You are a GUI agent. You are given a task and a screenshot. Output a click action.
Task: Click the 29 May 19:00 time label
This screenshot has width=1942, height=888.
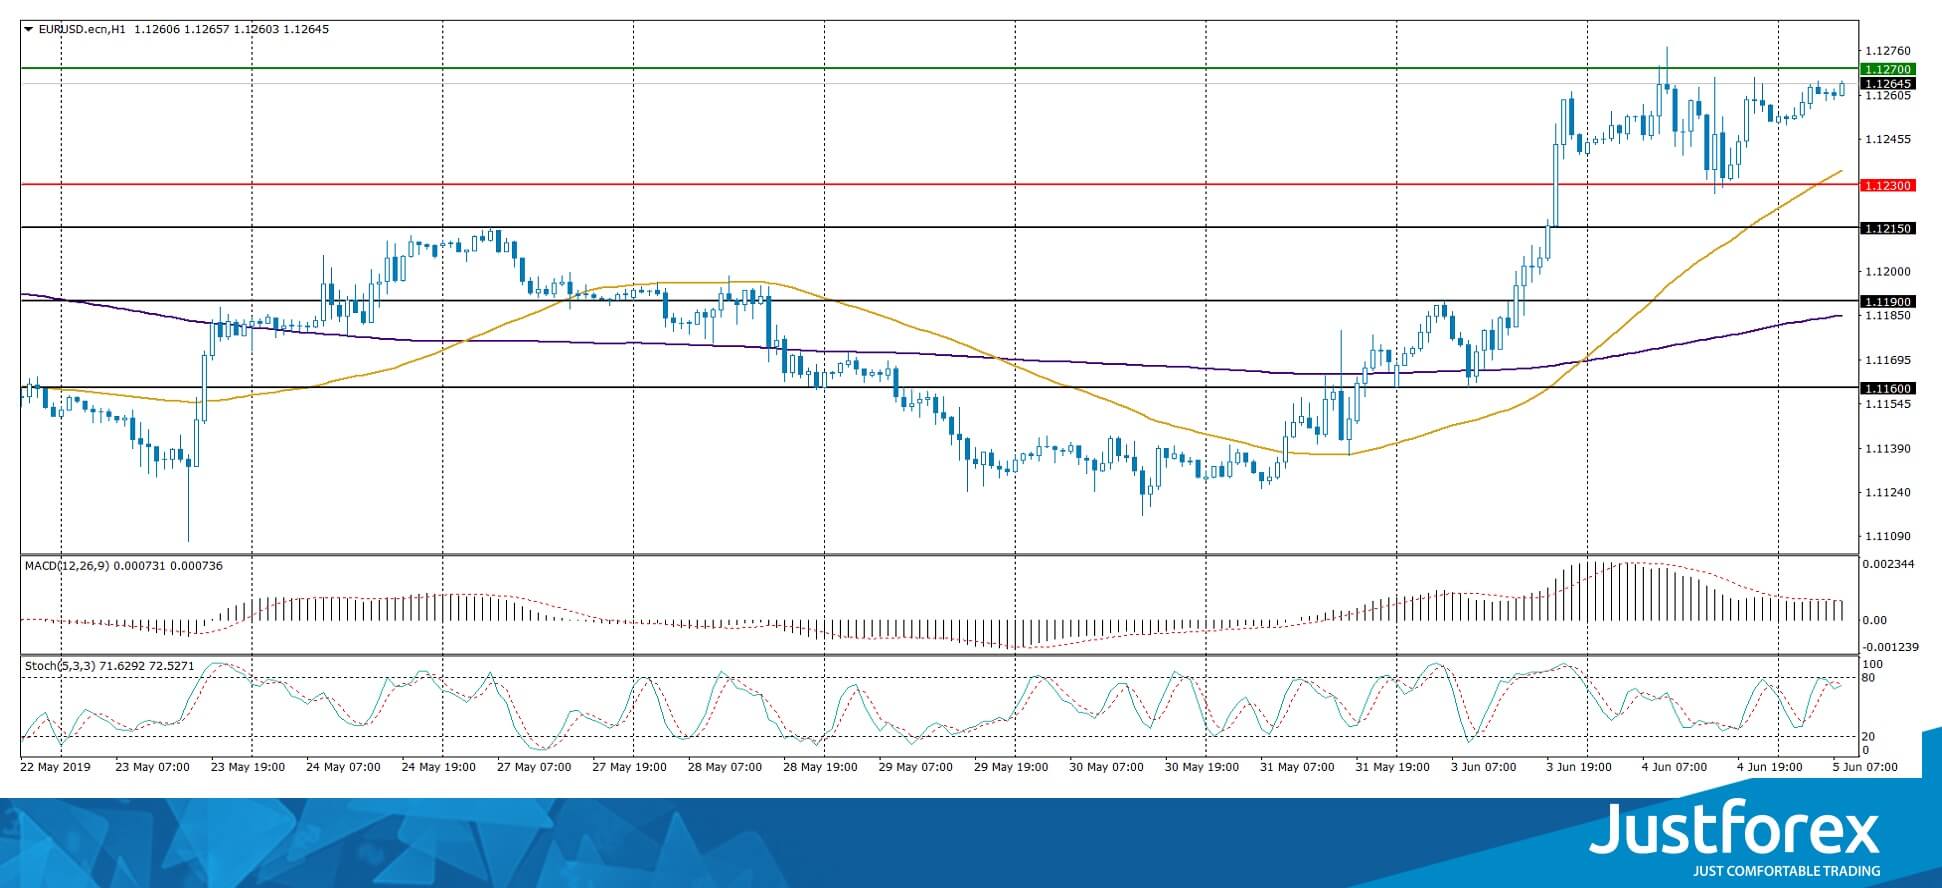point(1011,767)
